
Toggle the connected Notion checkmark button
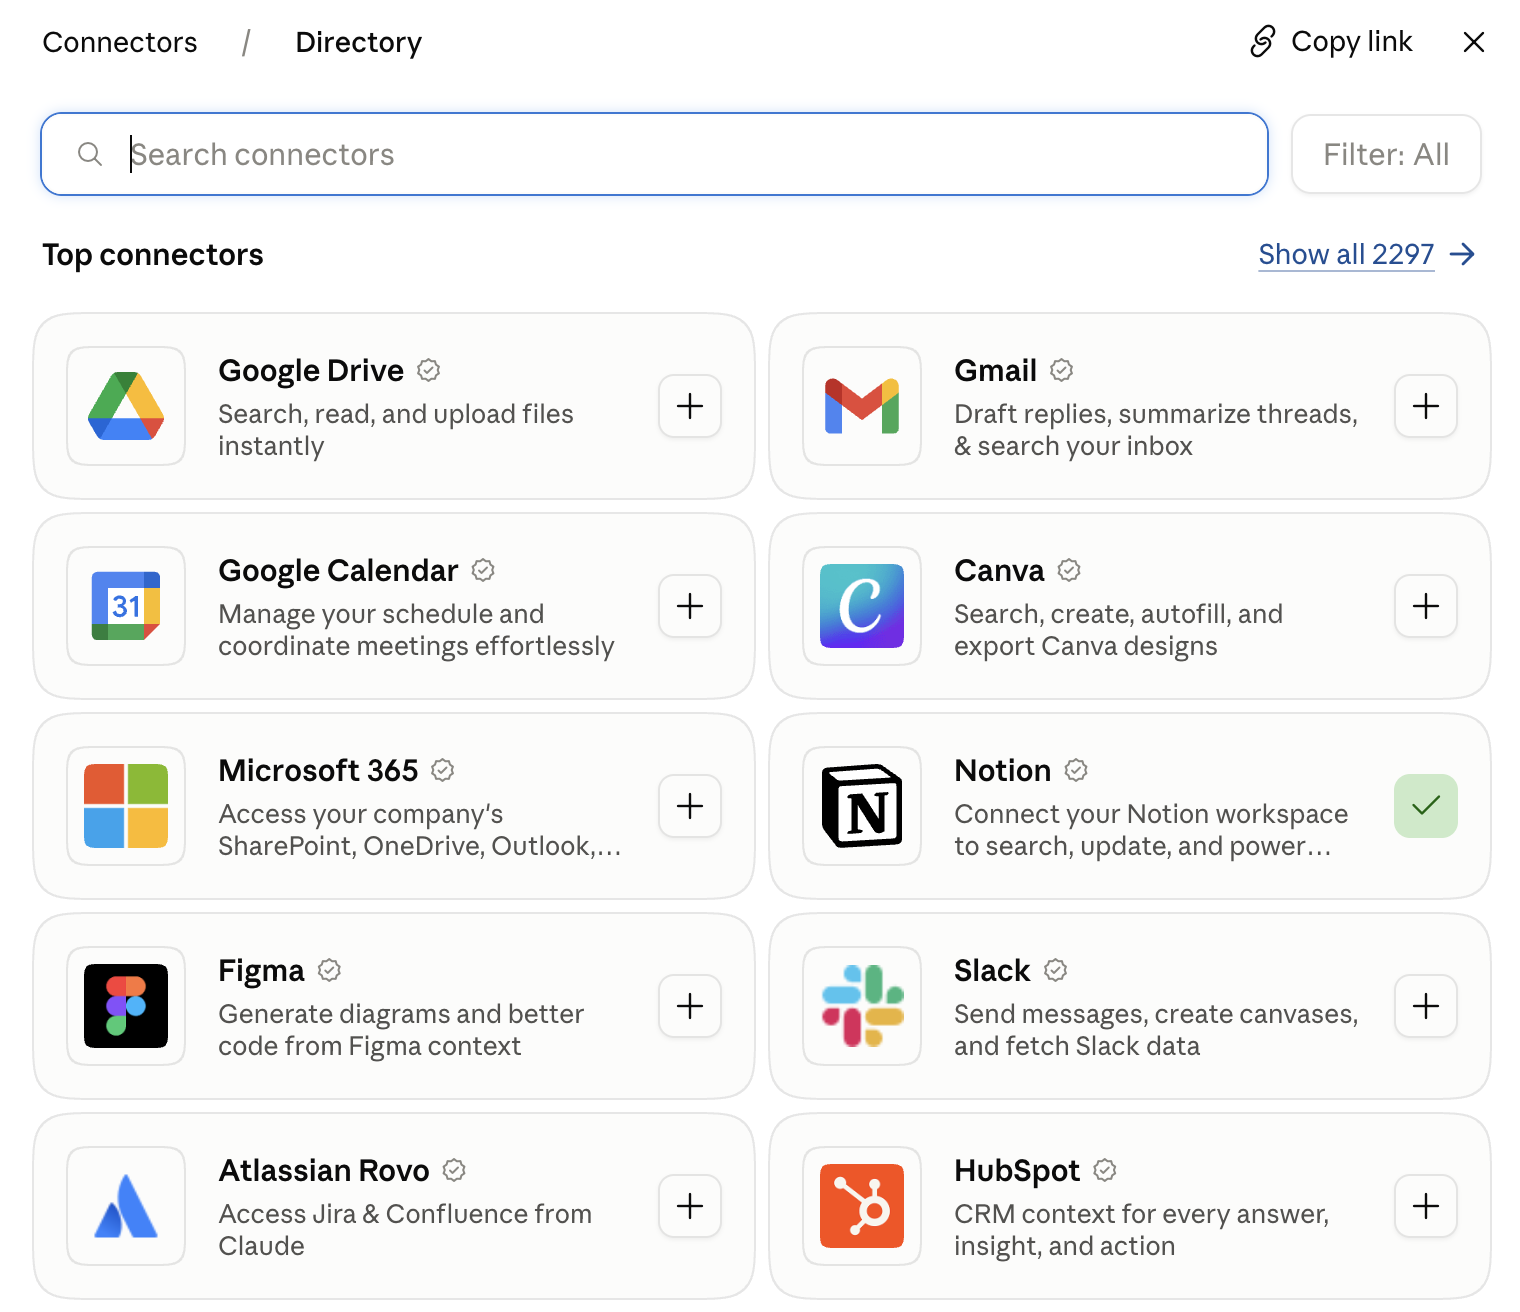click(x=1426, y=806)
